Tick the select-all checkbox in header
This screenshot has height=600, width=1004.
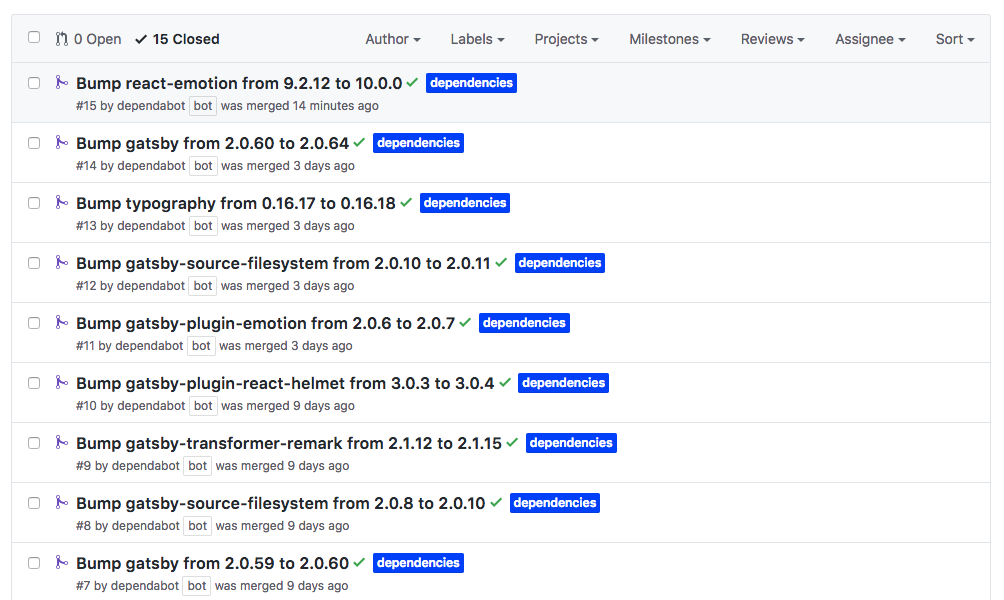click(34, 38)
